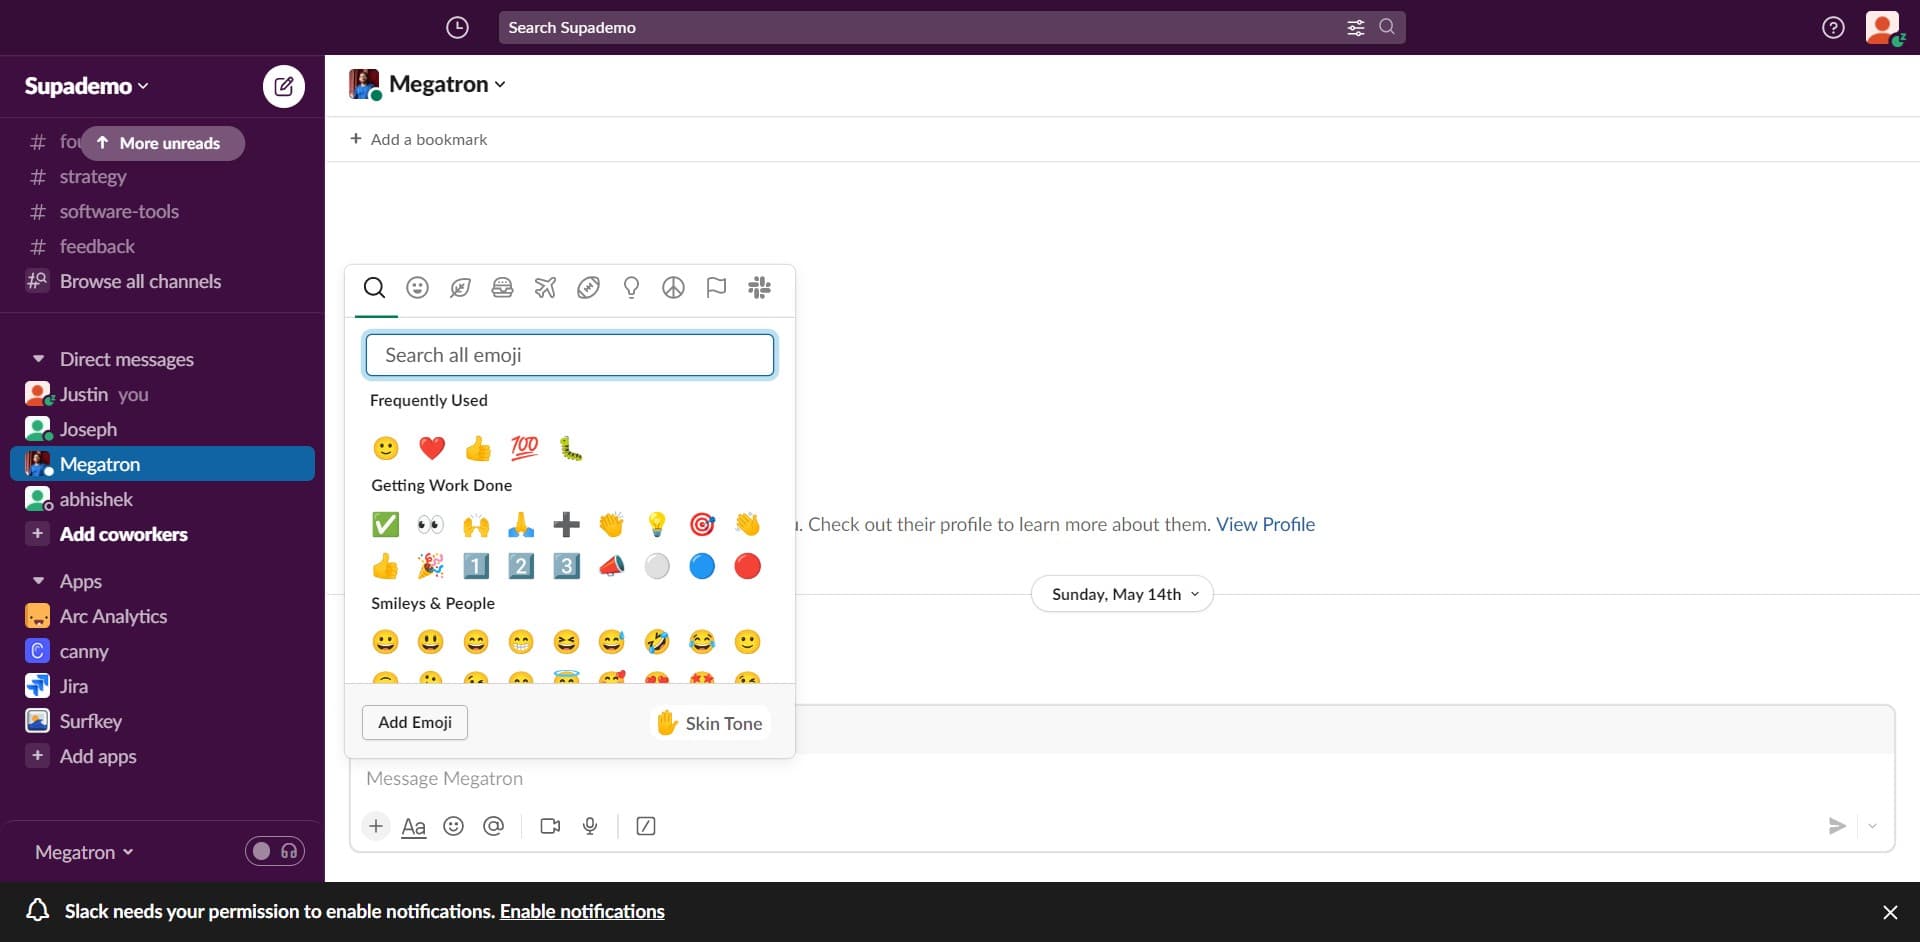The width and height of the screenshot is (1920, 942).
Task: Open the strategy channel
Action: pyautogui.click(x=93, y=177)
